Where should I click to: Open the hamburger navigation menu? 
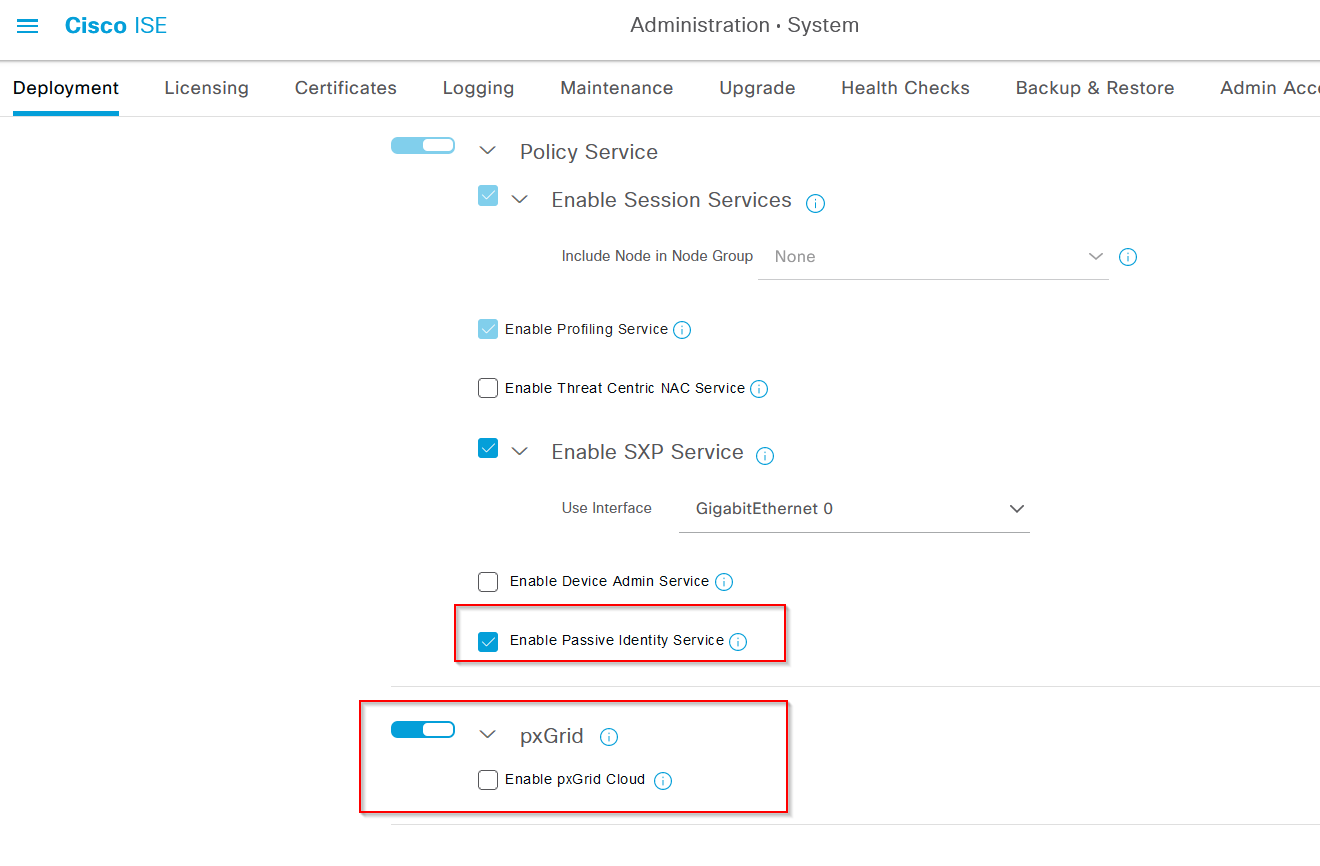28,26
